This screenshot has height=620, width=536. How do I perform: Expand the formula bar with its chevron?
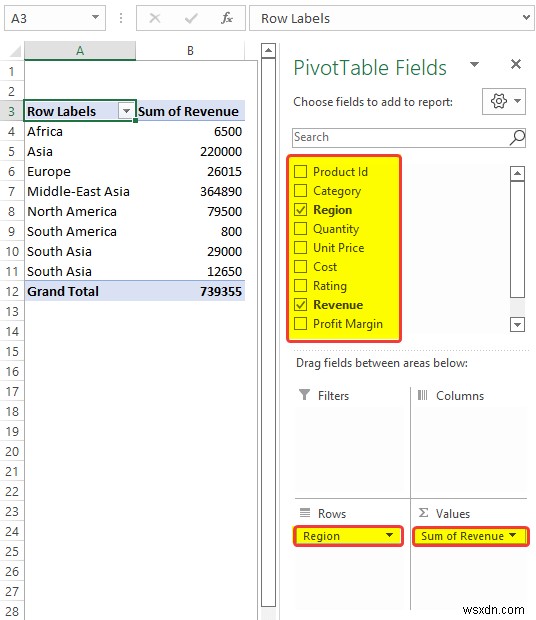click(x=526, y=17)
